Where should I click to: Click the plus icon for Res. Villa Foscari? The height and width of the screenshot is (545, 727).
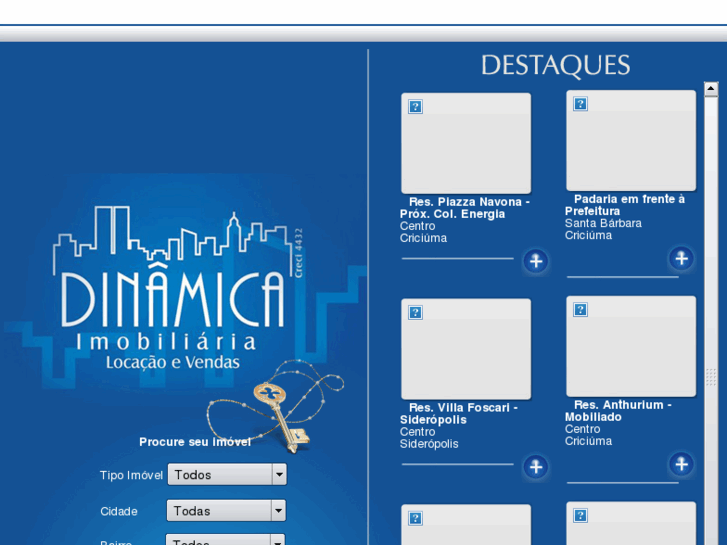pyautogui.click(x=536, y=467)
